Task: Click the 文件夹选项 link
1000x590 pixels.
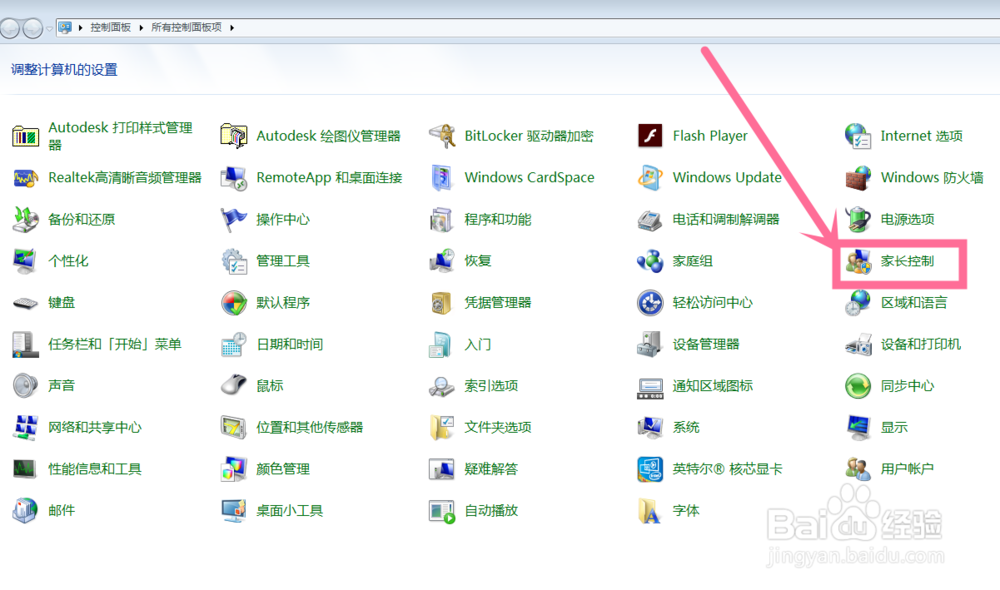Action: click(497, 427)
